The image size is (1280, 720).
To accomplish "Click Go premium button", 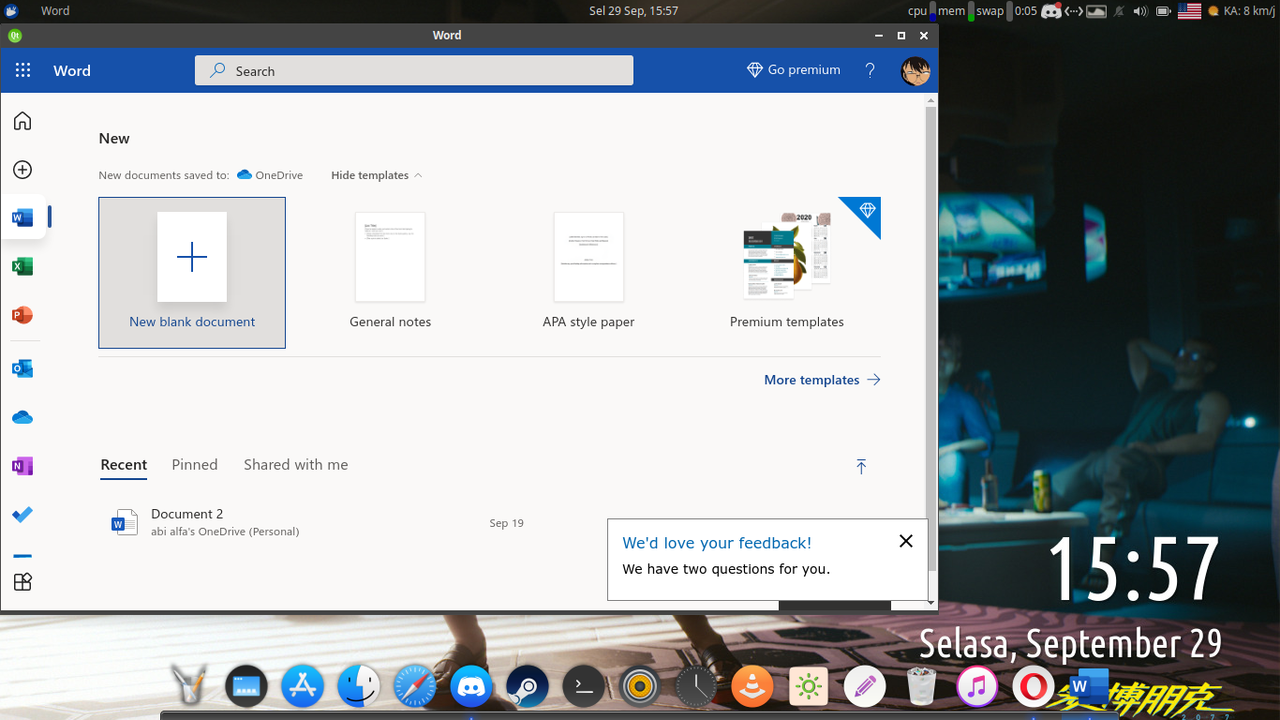I will 793,70.
